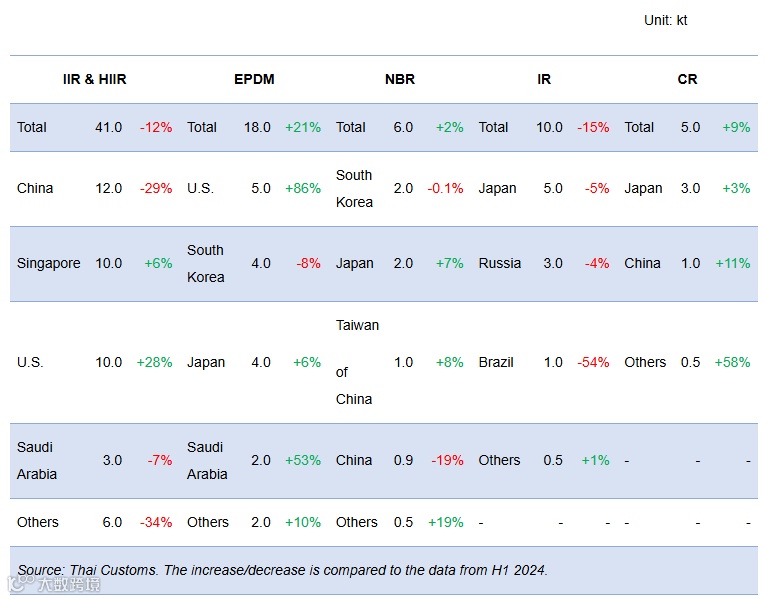Image resolution: width=765 pixels, height=599 pixels.
Task: Select the EPDM column header
Action: coord(254,79)
